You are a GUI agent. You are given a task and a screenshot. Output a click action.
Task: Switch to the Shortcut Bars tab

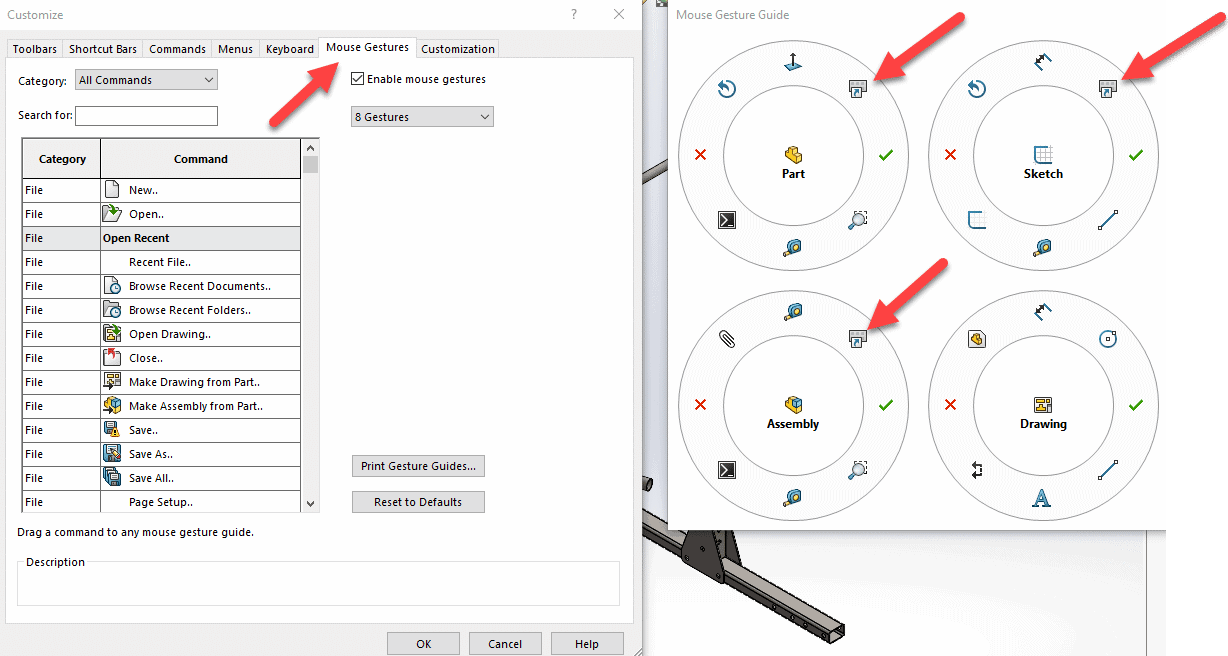click(103, 49)
